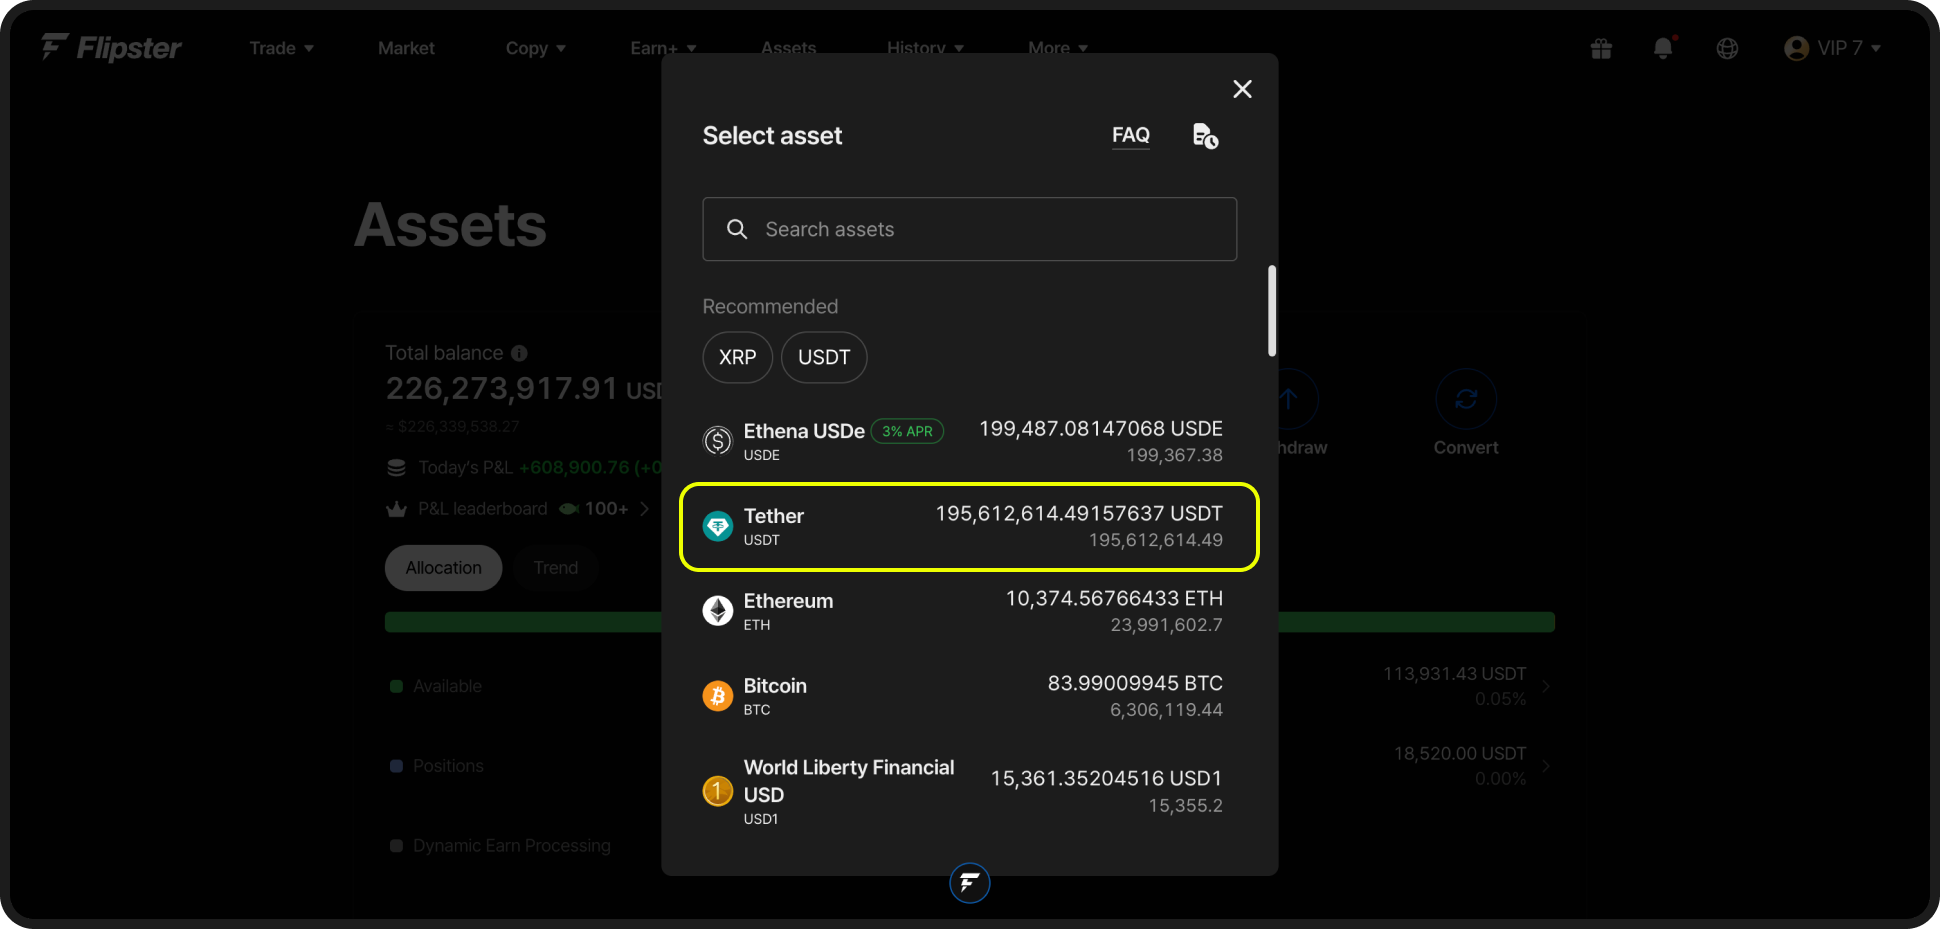This screenshot has width=1940, height=929.
Task: Click the Tether coin icon
Action: 718,526
